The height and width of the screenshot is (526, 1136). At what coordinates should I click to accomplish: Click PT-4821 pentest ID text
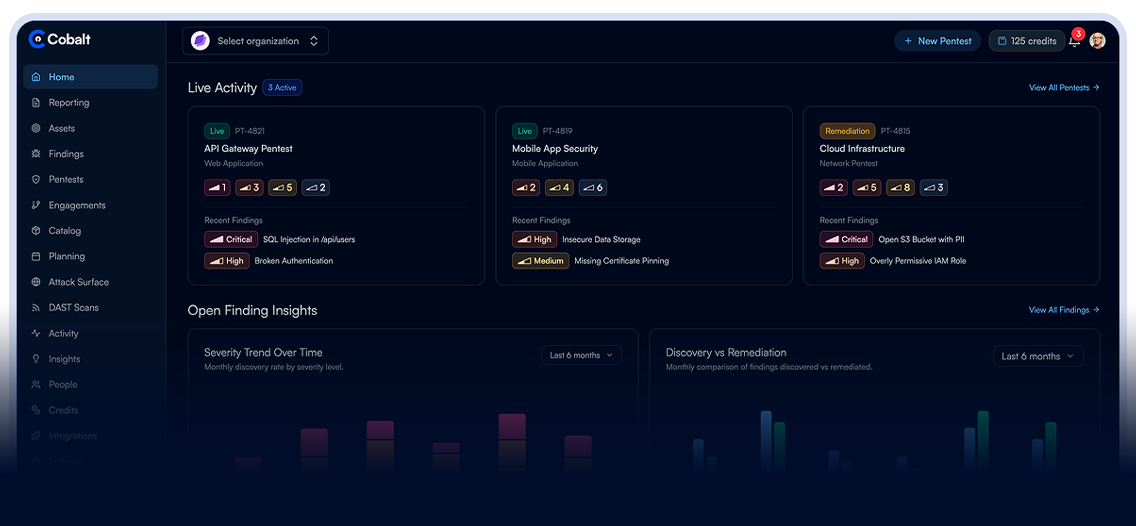coord(249,131)
